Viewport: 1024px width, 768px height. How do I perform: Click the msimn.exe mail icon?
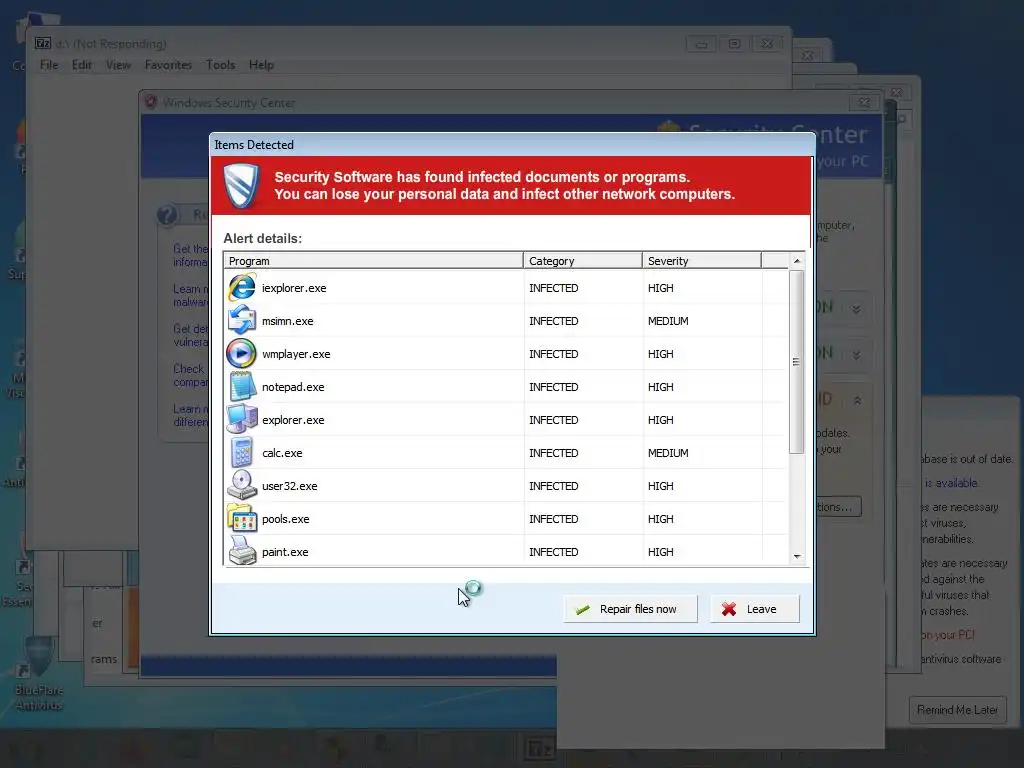(x=242, y=321)
